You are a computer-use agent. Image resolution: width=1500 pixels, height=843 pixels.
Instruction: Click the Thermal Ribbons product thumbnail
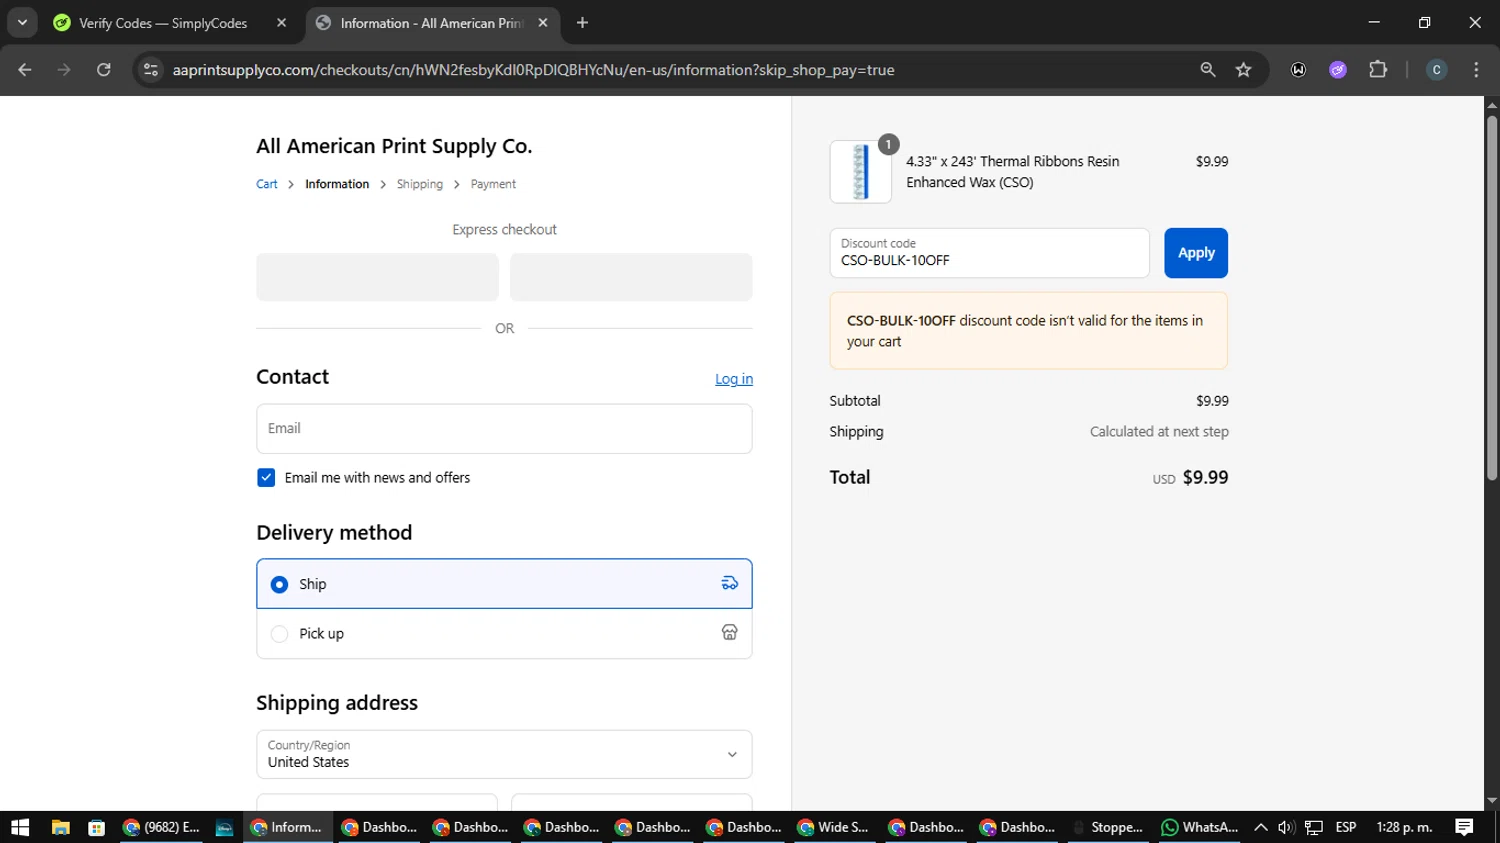tap(861, 172)
